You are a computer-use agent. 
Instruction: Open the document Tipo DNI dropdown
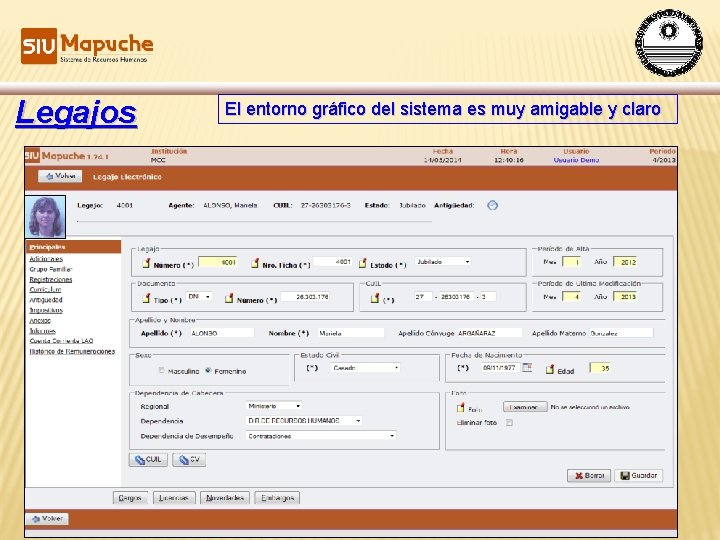(199, 297)
